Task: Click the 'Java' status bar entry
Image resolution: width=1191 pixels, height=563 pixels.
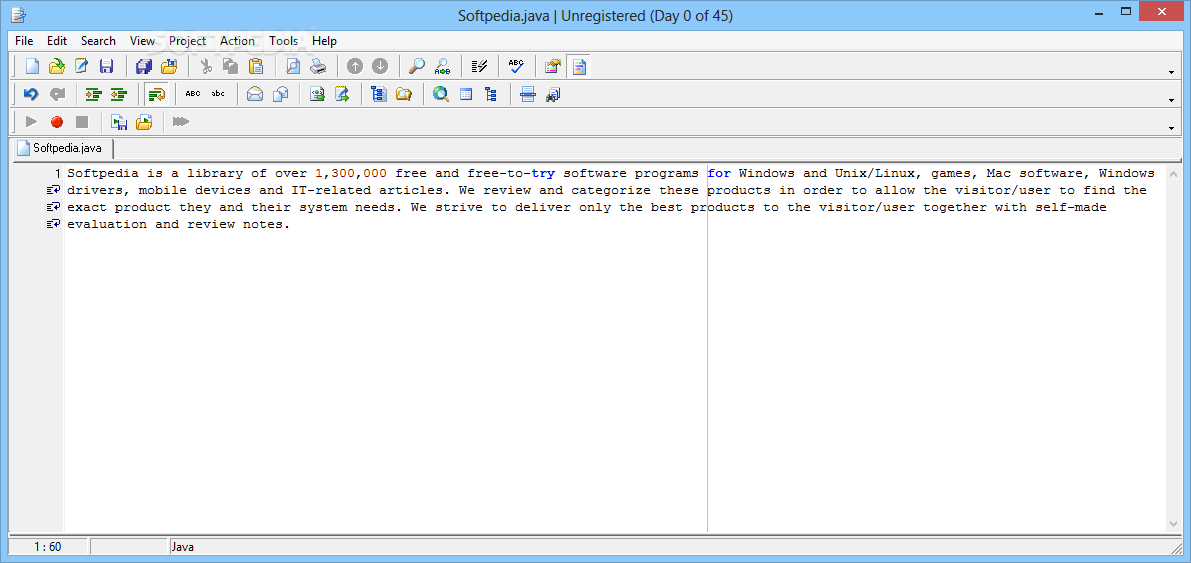Action: tap(182, 546)
